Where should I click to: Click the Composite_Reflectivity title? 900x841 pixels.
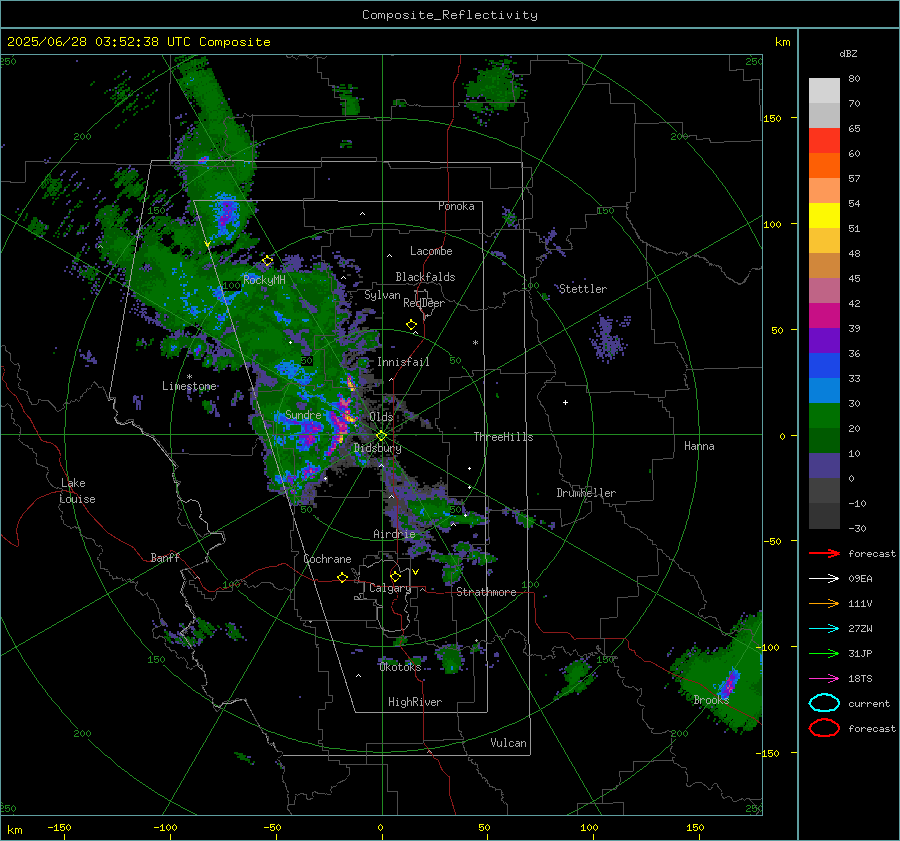(x=450, y=15)
